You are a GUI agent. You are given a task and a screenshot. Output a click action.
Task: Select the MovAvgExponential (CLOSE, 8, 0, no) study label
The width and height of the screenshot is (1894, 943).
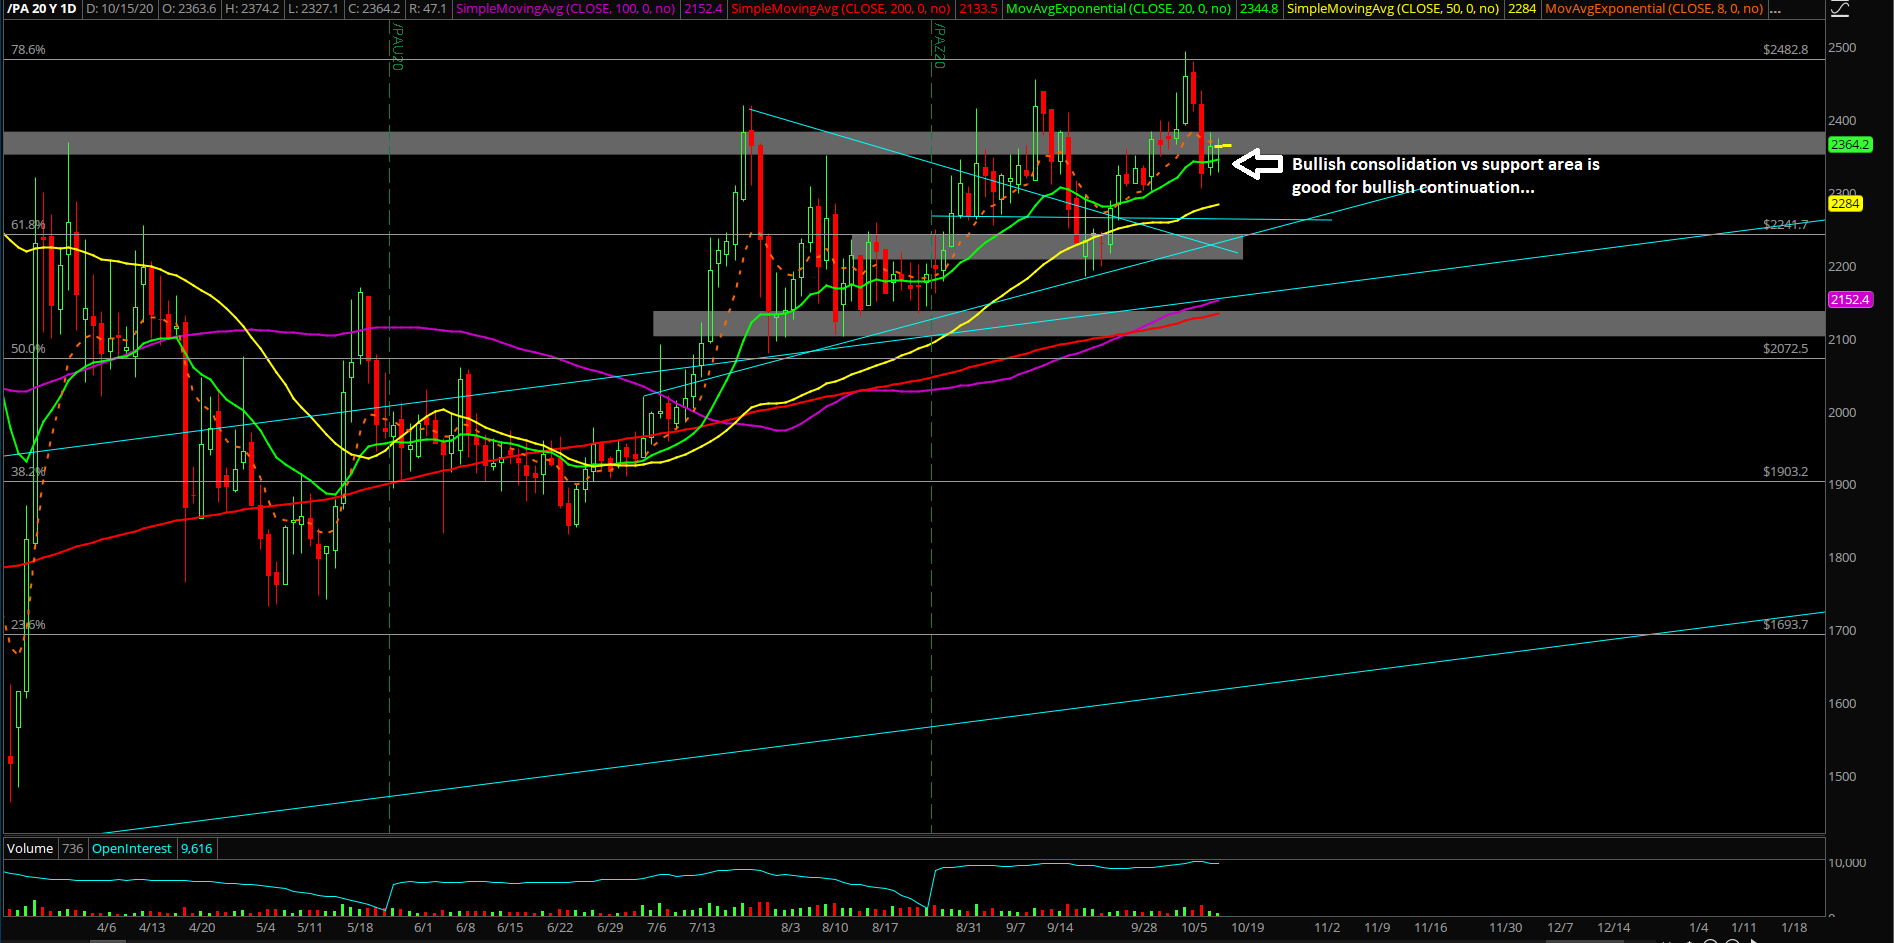(x=1654, y=9)
